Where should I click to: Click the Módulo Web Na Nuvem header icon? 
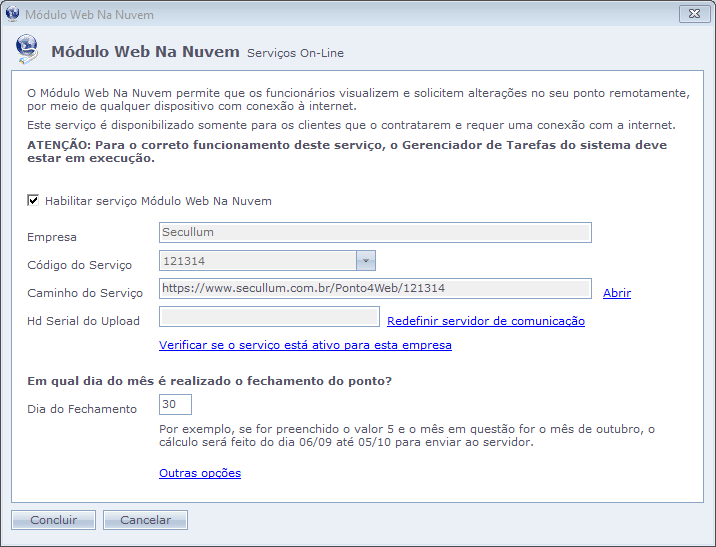point(28,49)
